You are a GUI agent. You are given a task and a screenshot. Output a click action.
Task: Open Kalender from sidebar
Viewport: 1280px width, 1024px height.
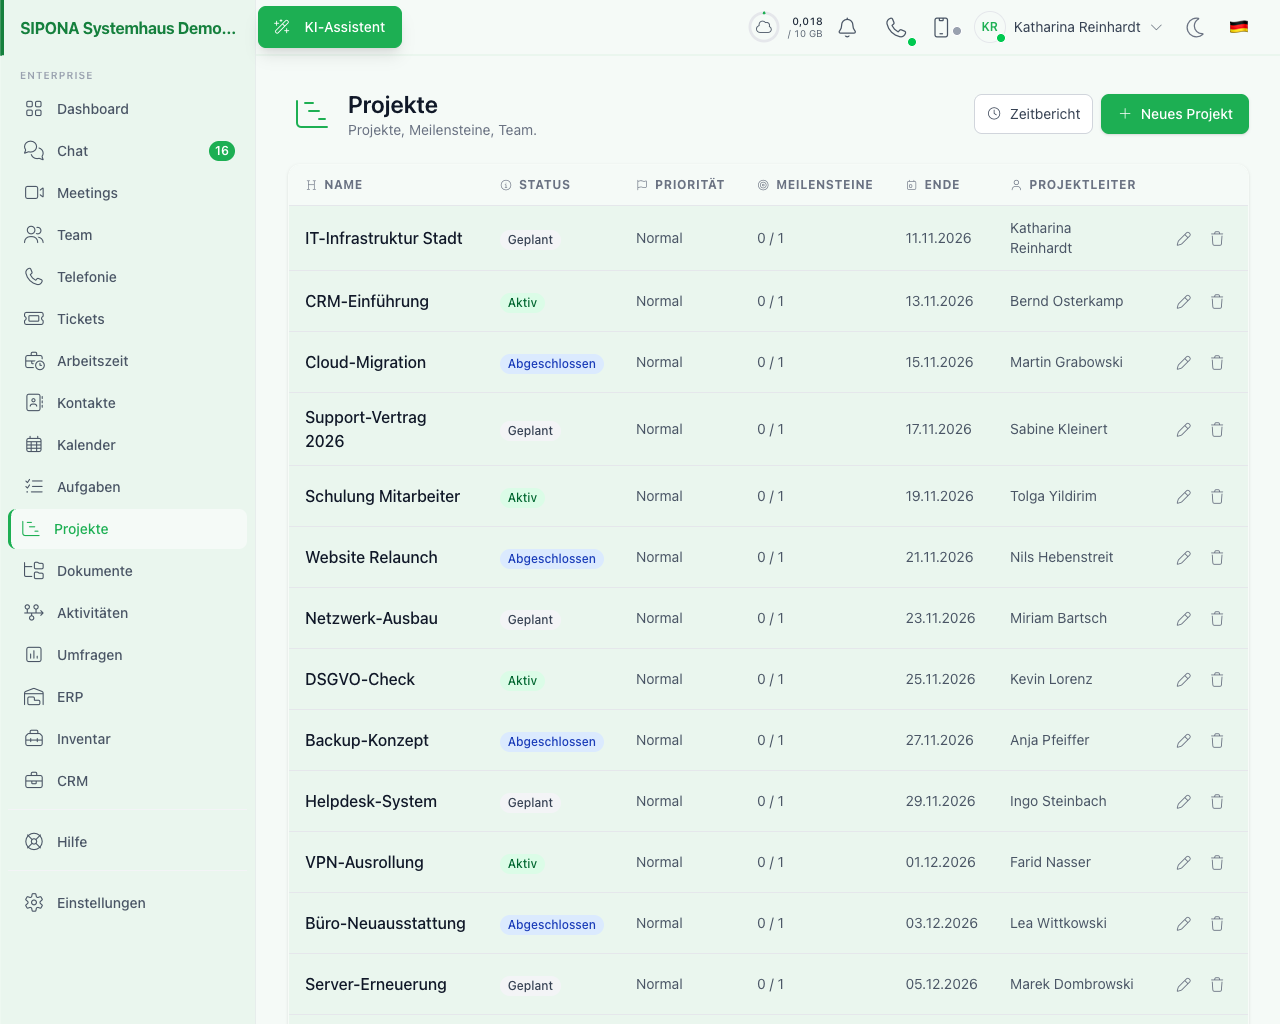click(128, 445)
